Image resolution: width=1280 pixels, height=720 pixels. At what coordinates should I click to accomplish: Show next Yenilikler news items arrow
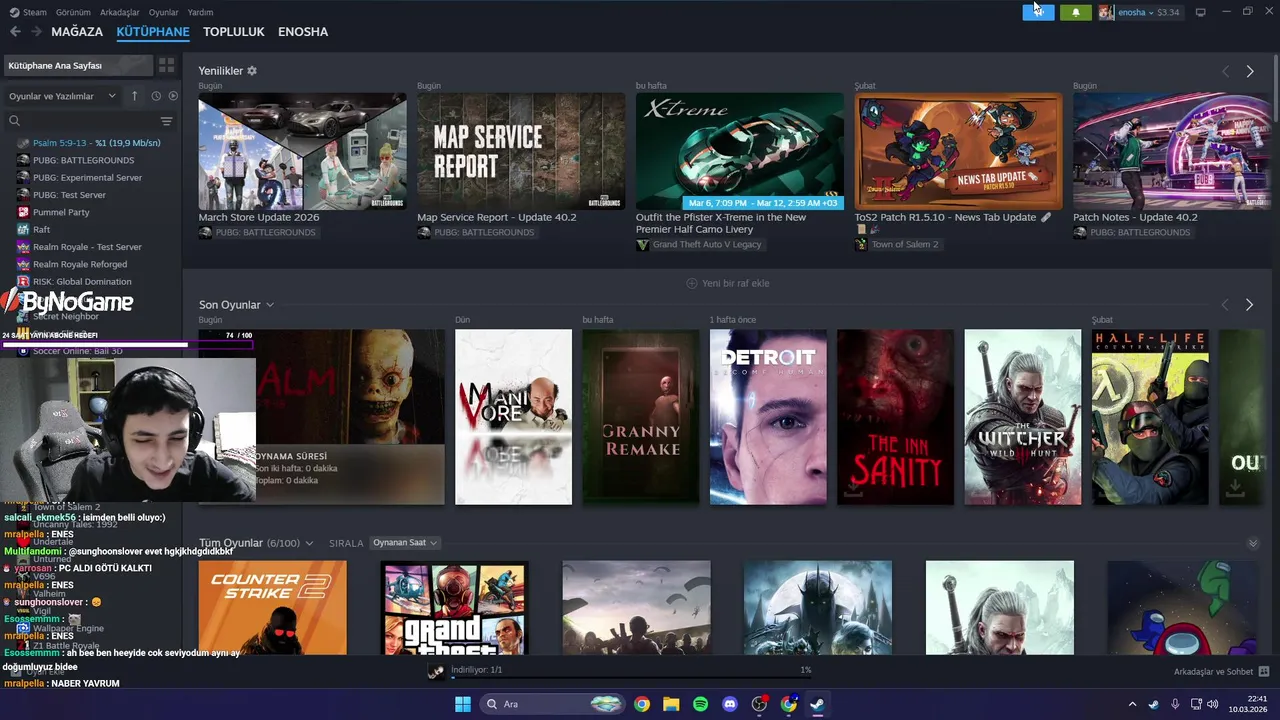tap(1249, 71)
